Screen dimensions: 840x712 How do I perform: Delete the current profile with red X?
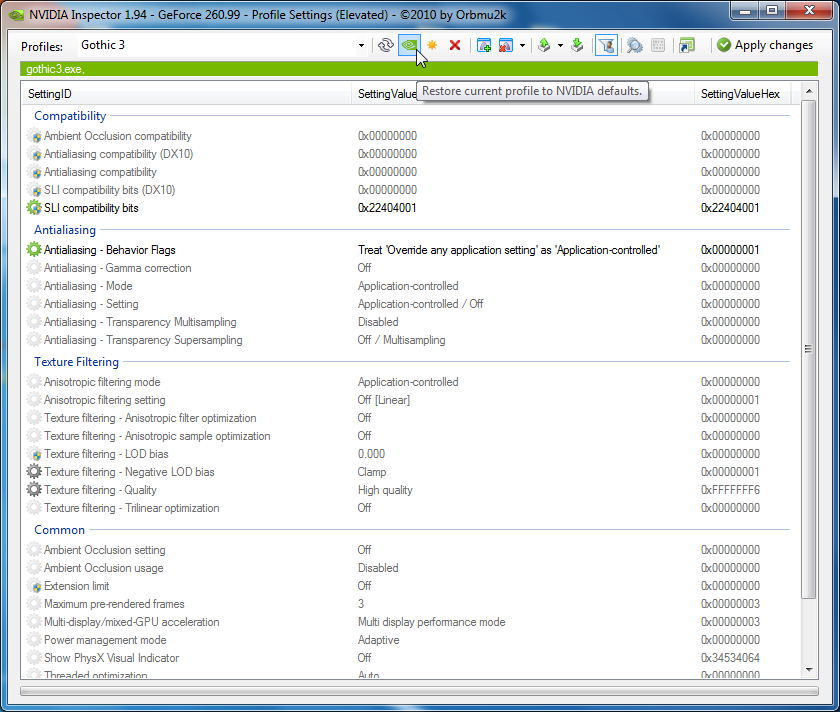pos(455,45)
